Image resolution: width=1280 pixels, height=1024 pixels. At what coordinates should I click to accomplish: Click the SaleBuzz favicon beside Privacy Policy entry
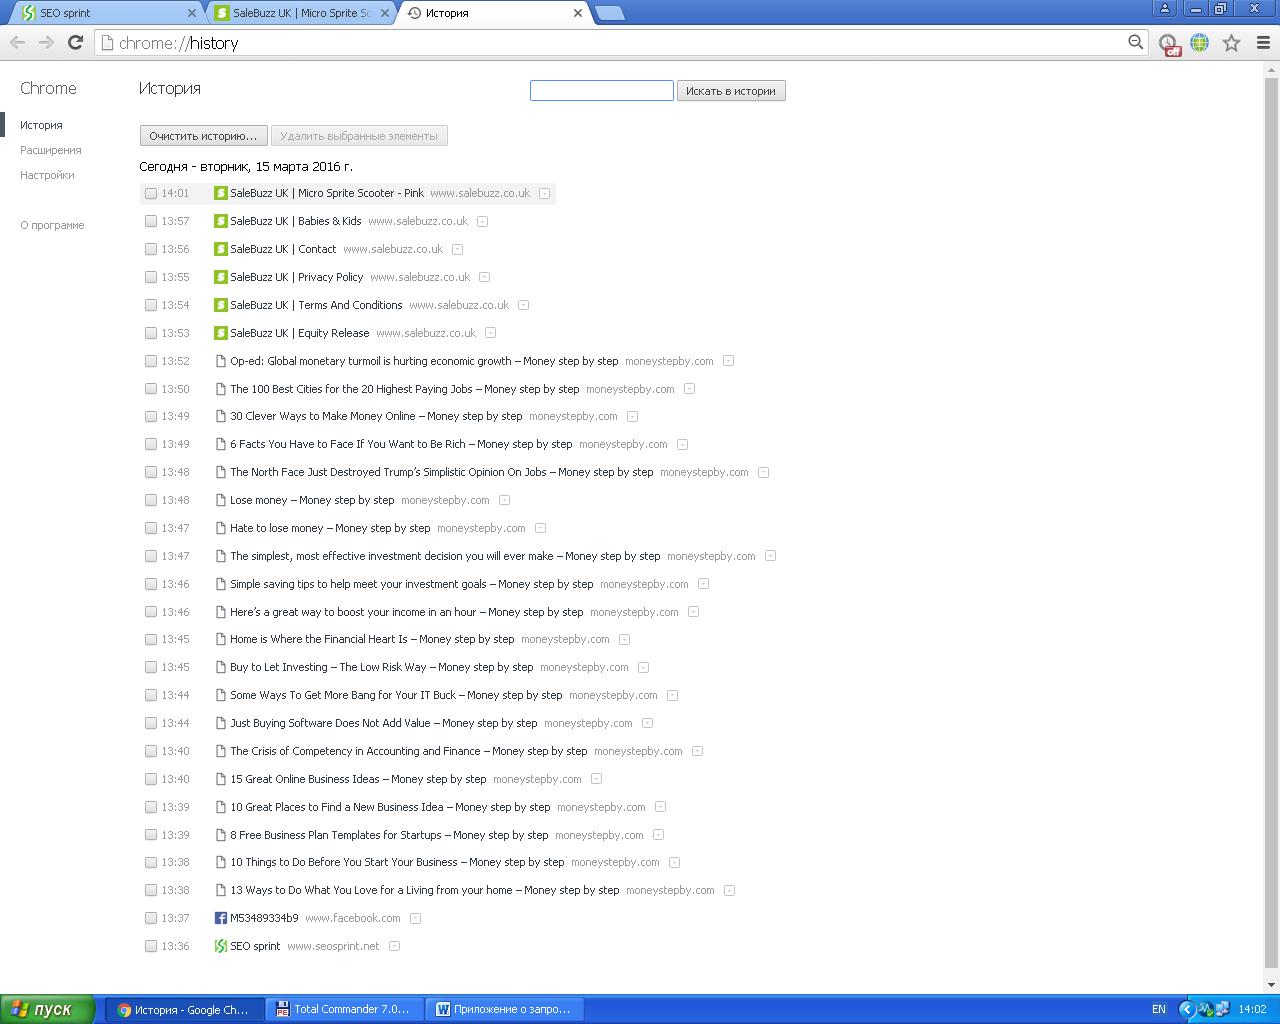coord(221,277)
